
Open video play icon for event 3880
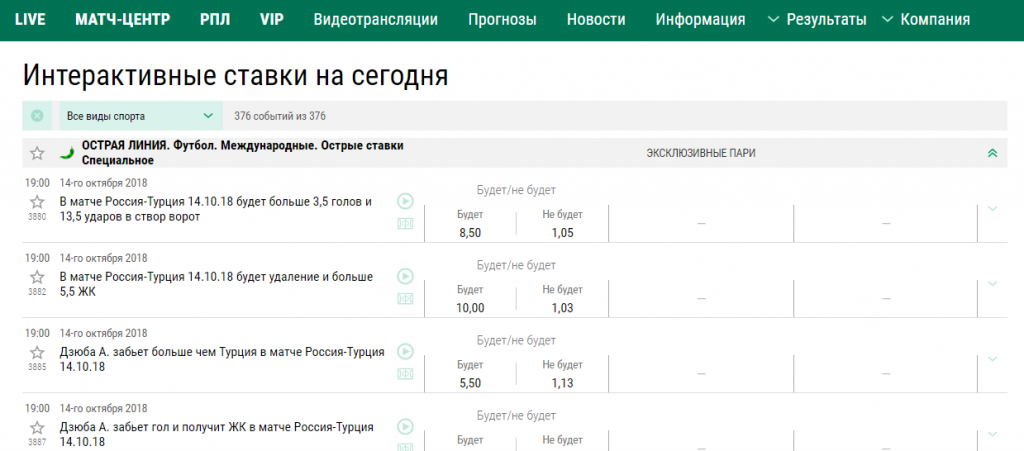(405, 200)
